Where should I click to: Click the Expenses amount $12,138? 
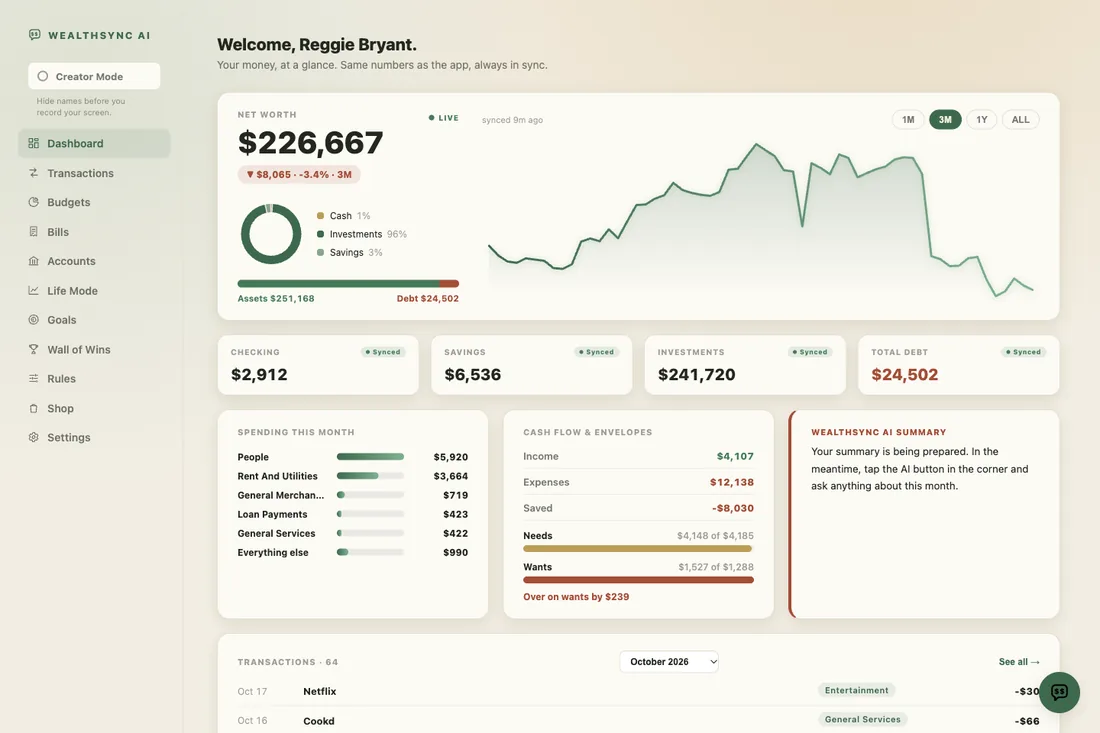(x=732, y=482)
